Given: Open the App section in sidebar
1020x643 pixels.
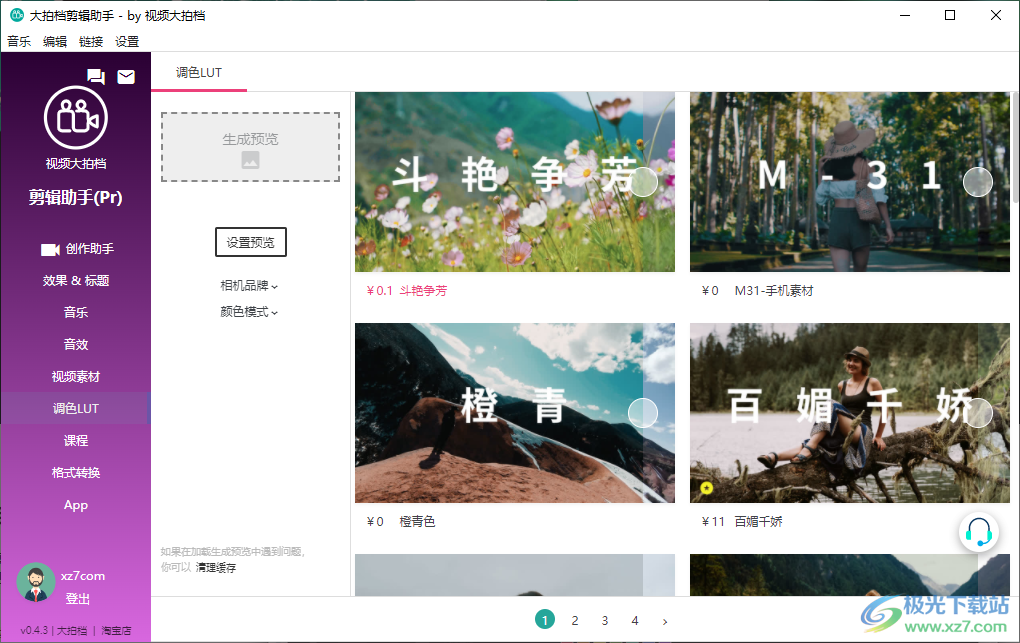Looking at the screenshot, I should pos(76,504).
